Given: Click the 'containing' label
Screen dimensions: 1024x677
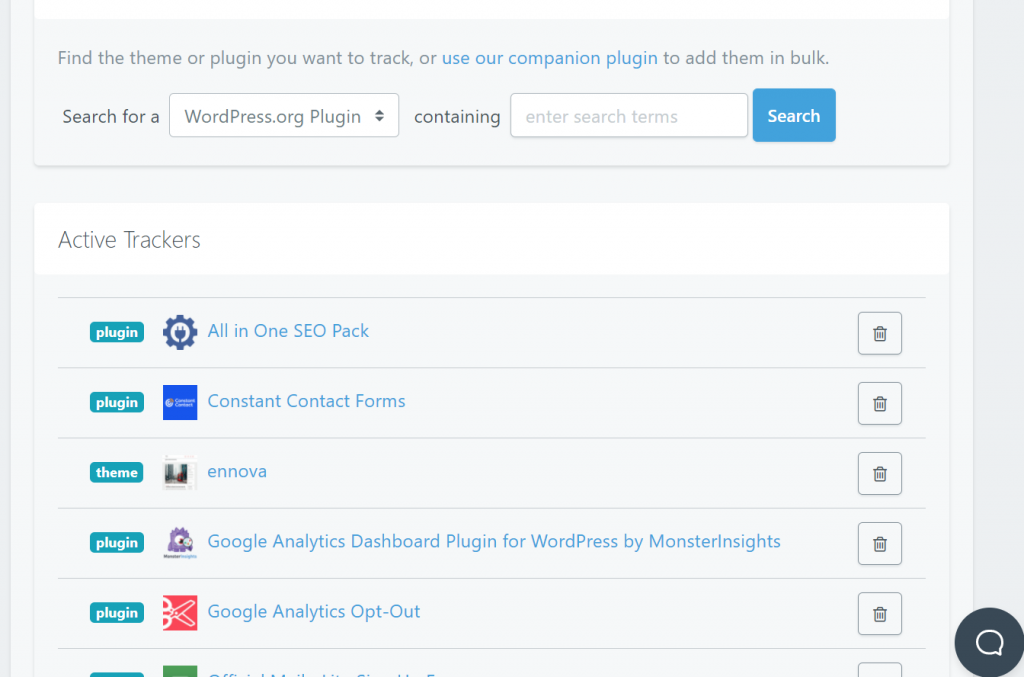Looking at the screenshot, I should [x=457, y=116].
